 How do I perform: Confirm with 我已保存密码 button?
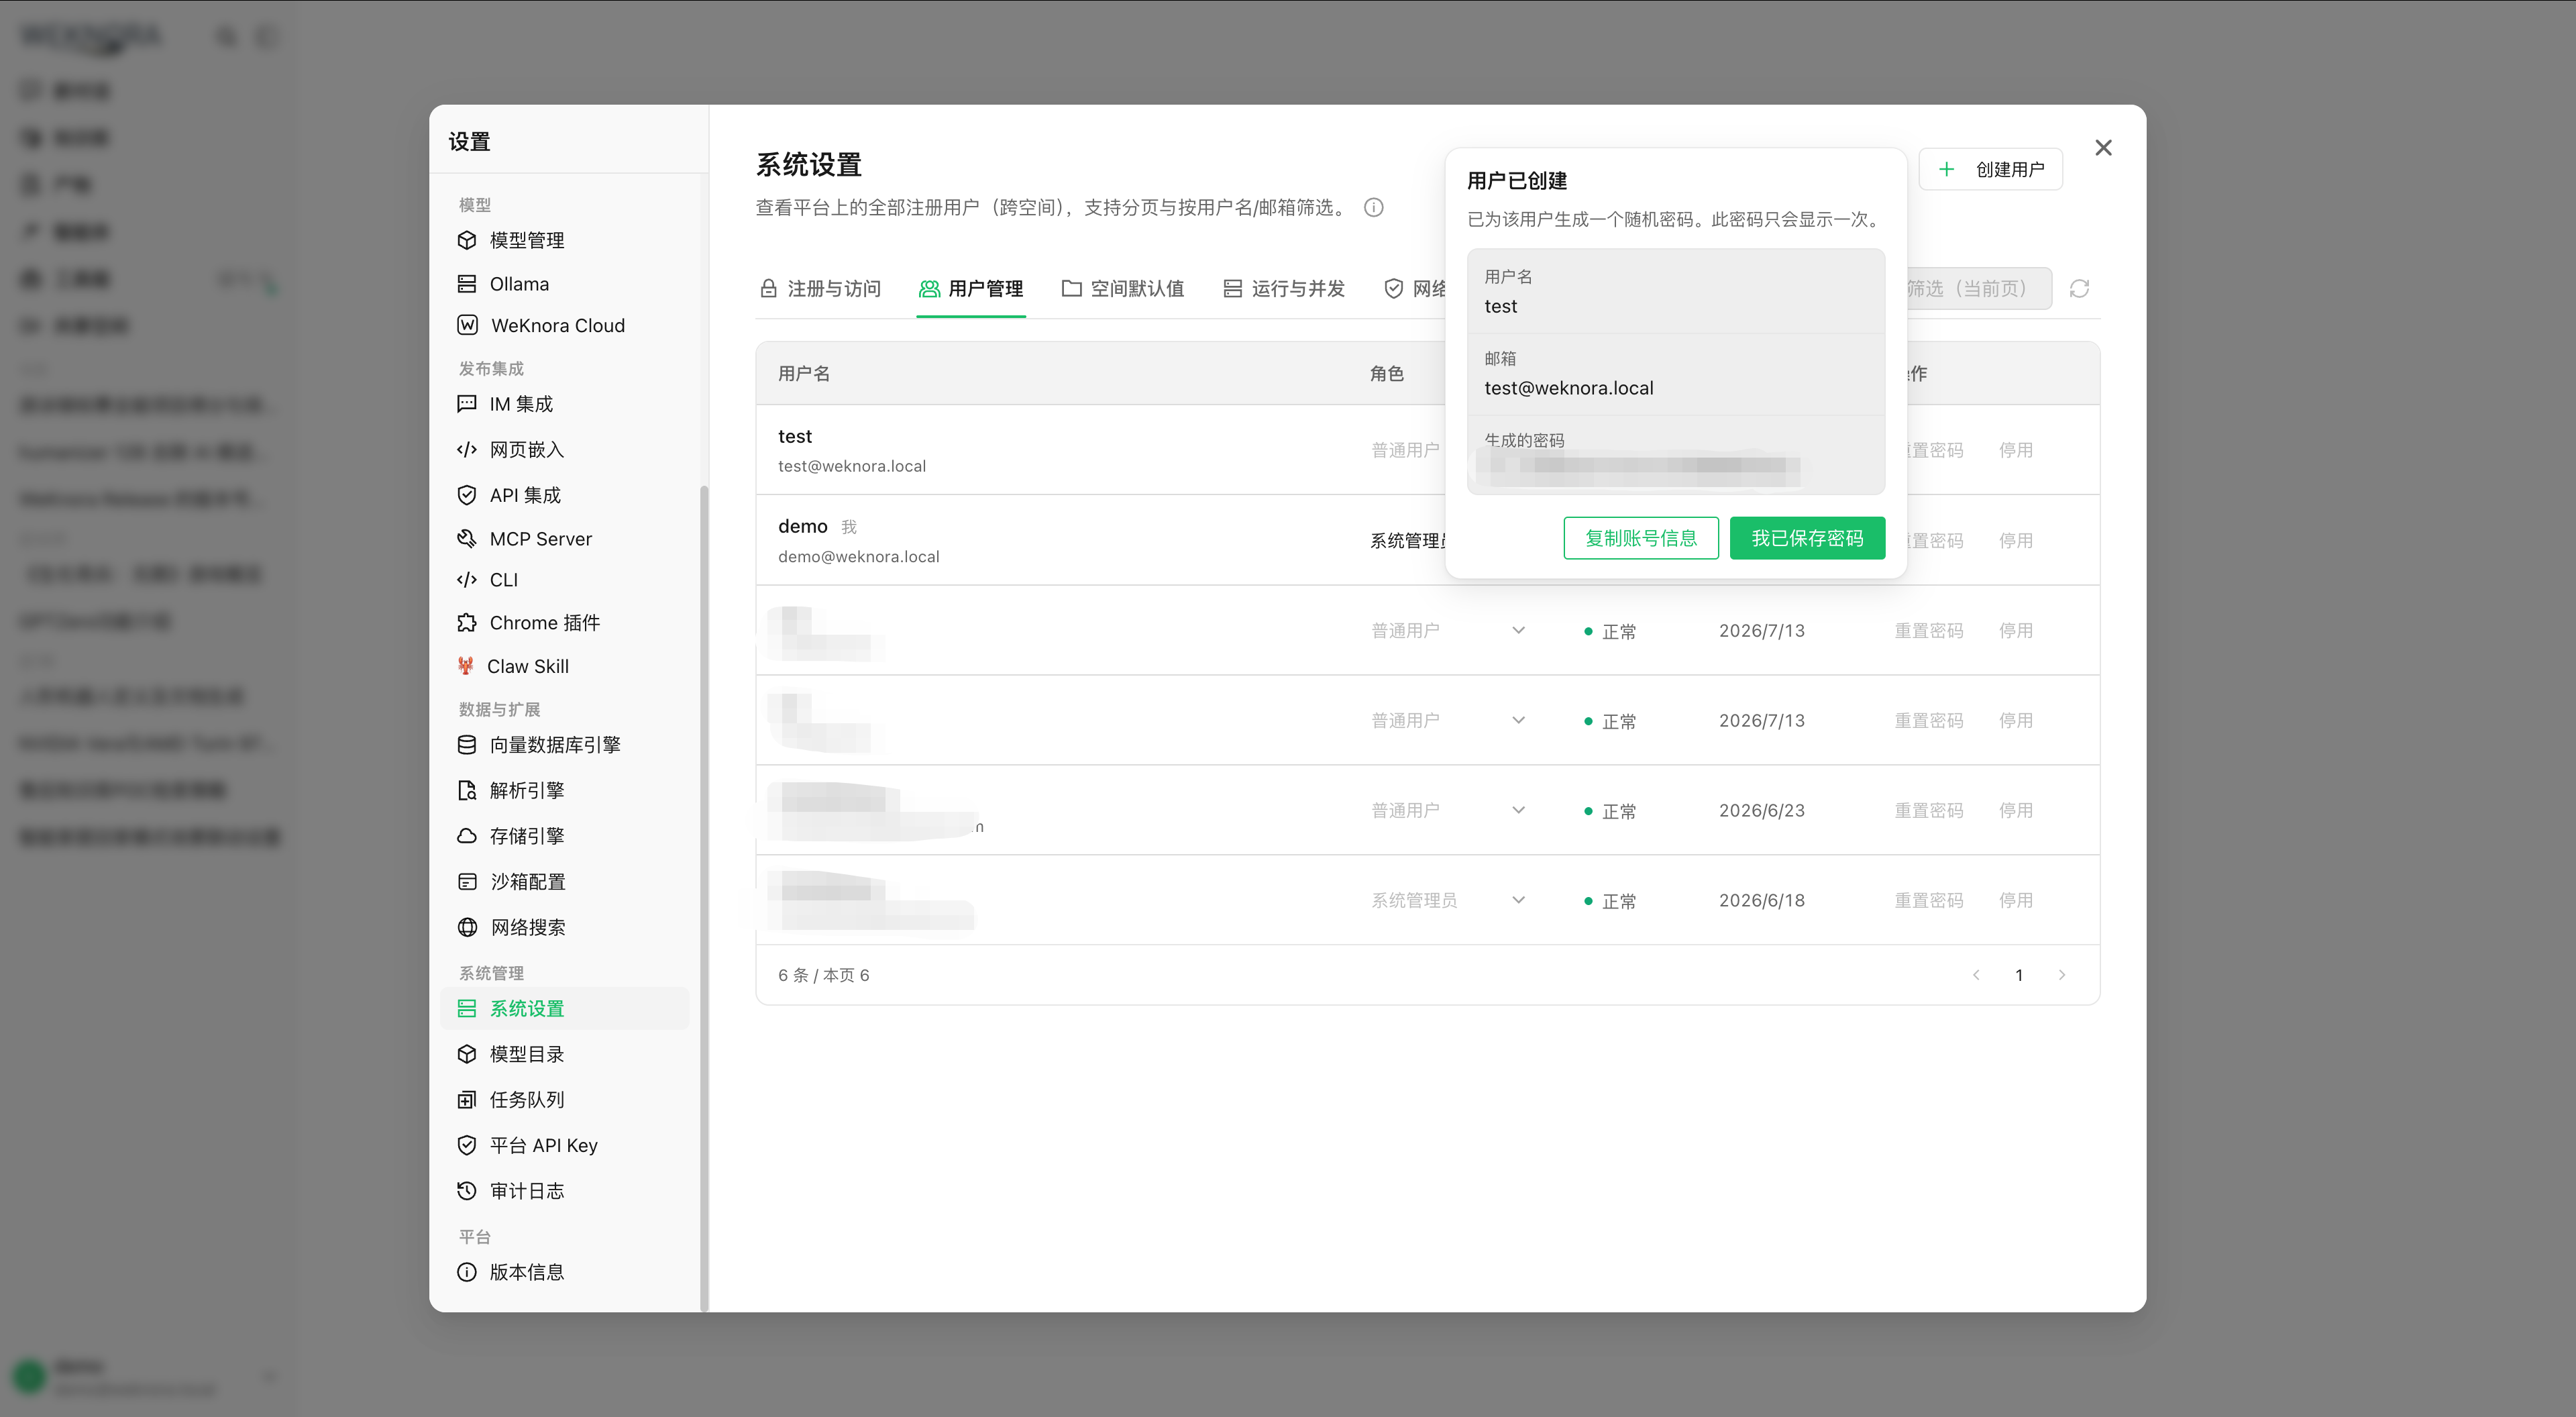point(1807,538)
